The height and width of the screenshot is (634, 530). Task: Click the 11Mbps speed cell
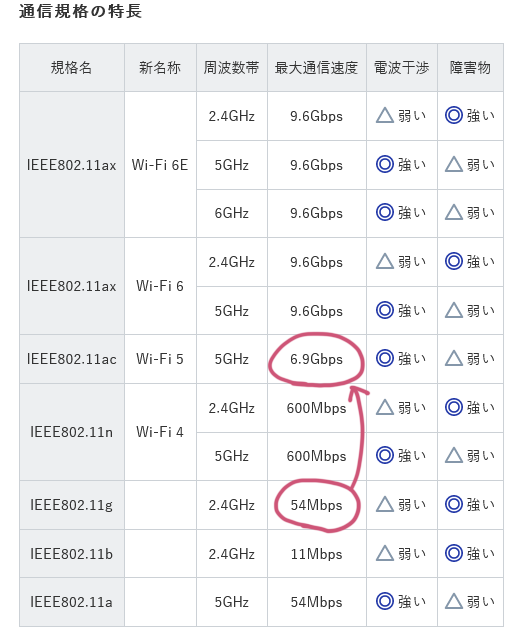(x=317, y=554)
